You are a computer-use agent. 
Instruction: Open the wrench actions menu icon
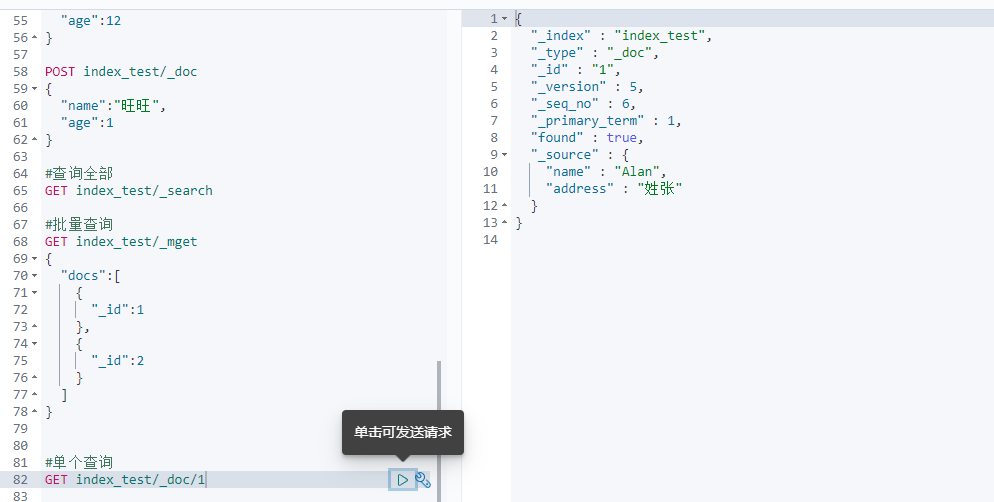(x=423, y=480)
